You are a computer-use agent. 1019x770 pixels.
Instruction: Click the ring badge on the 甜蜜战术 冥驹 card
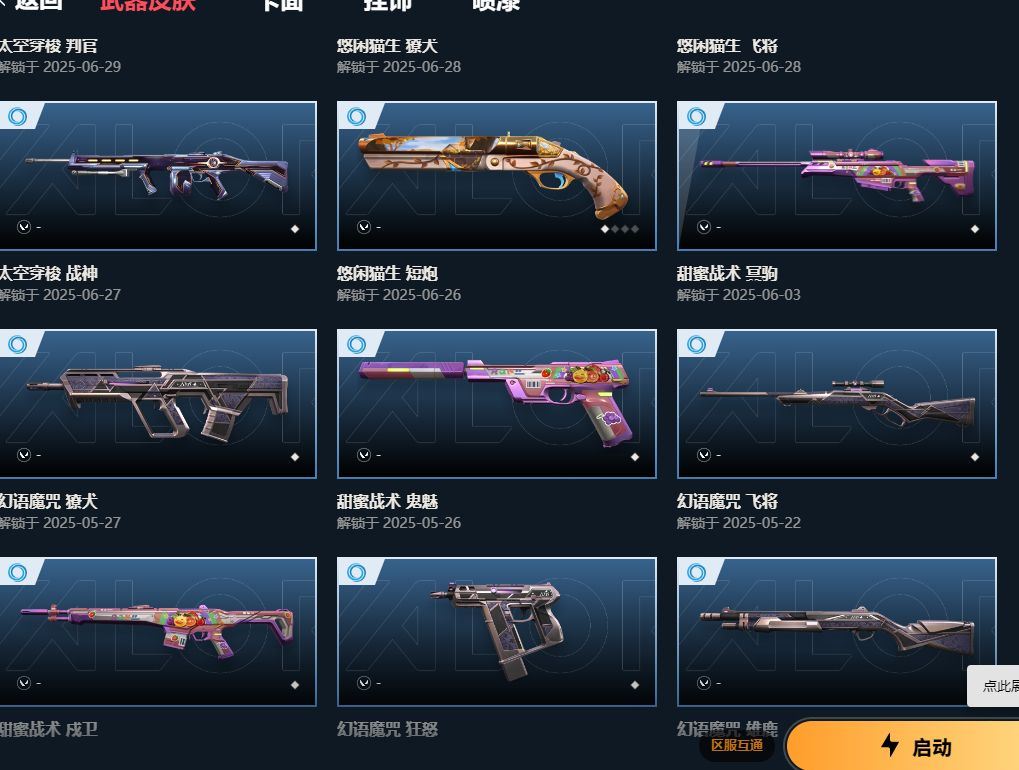pos(697,116)
